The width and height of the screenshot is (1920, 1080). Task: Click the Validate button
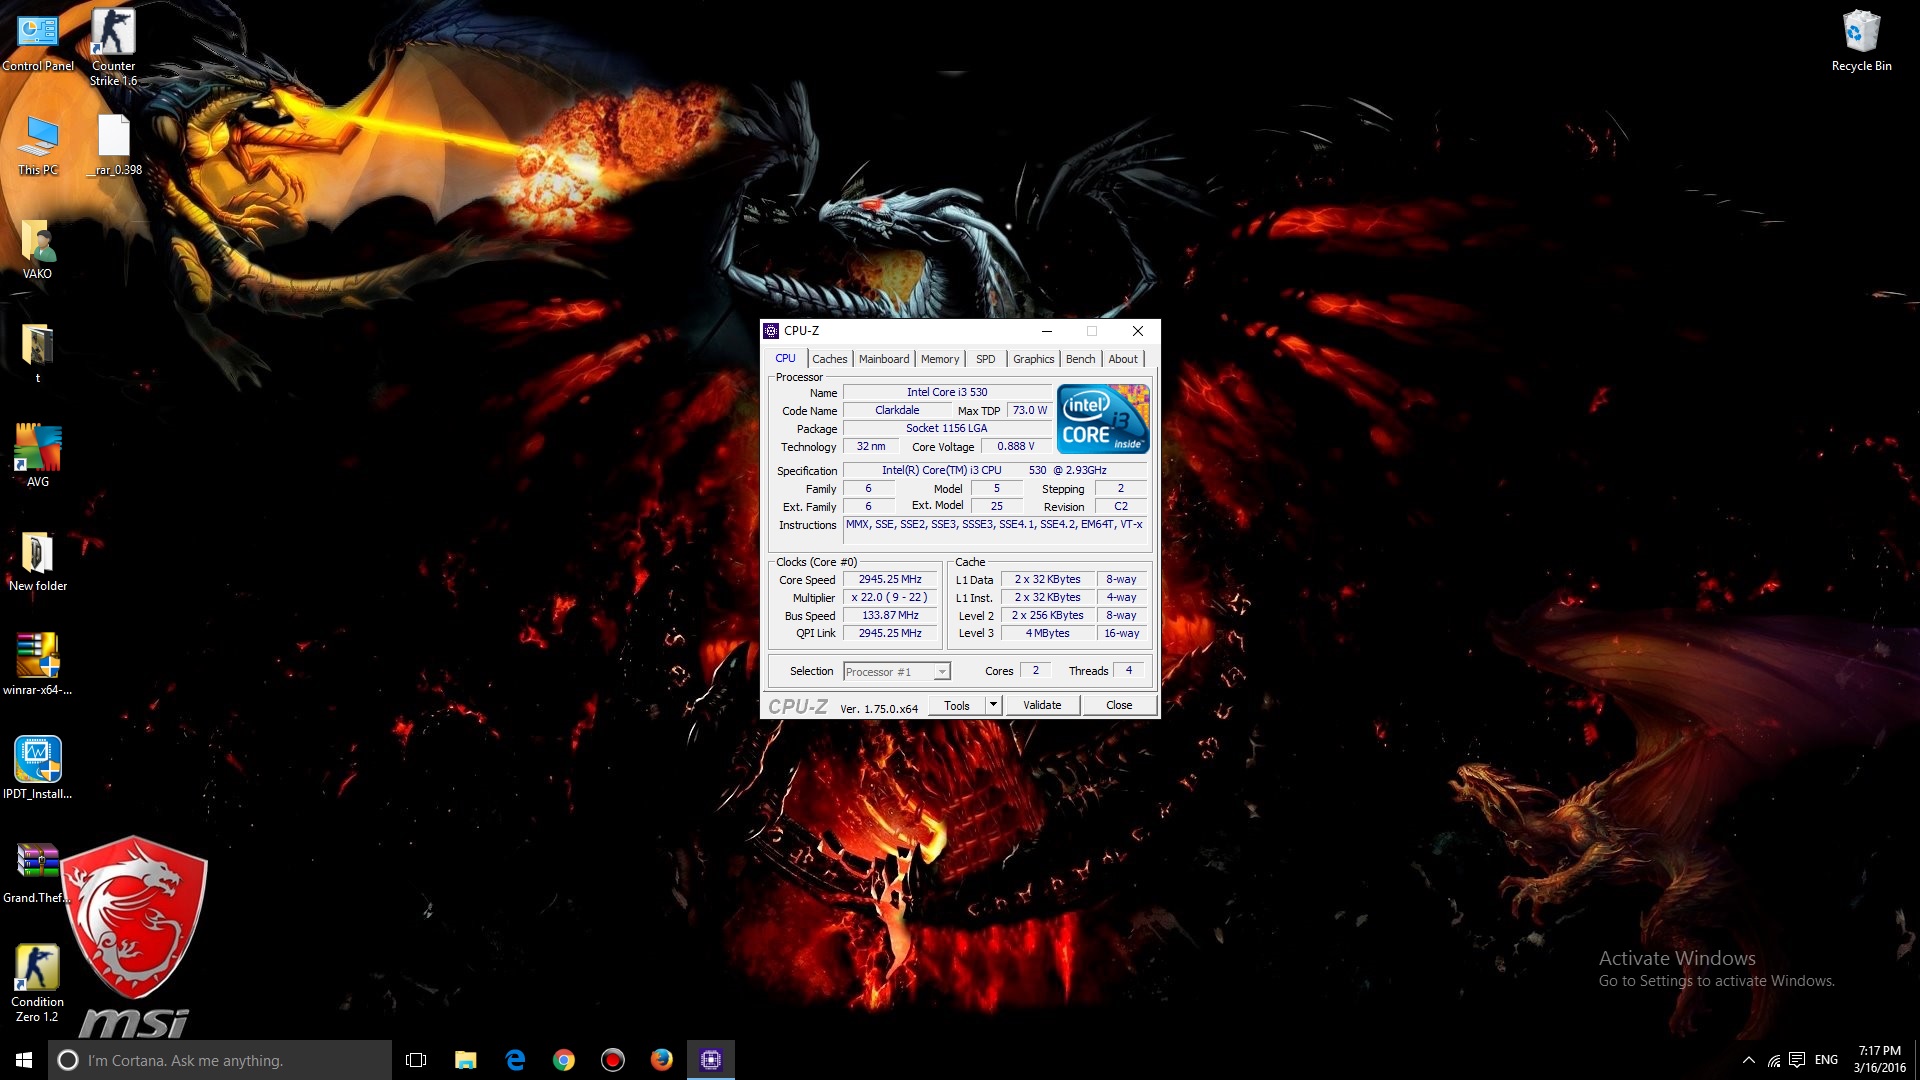point(1042,705)
